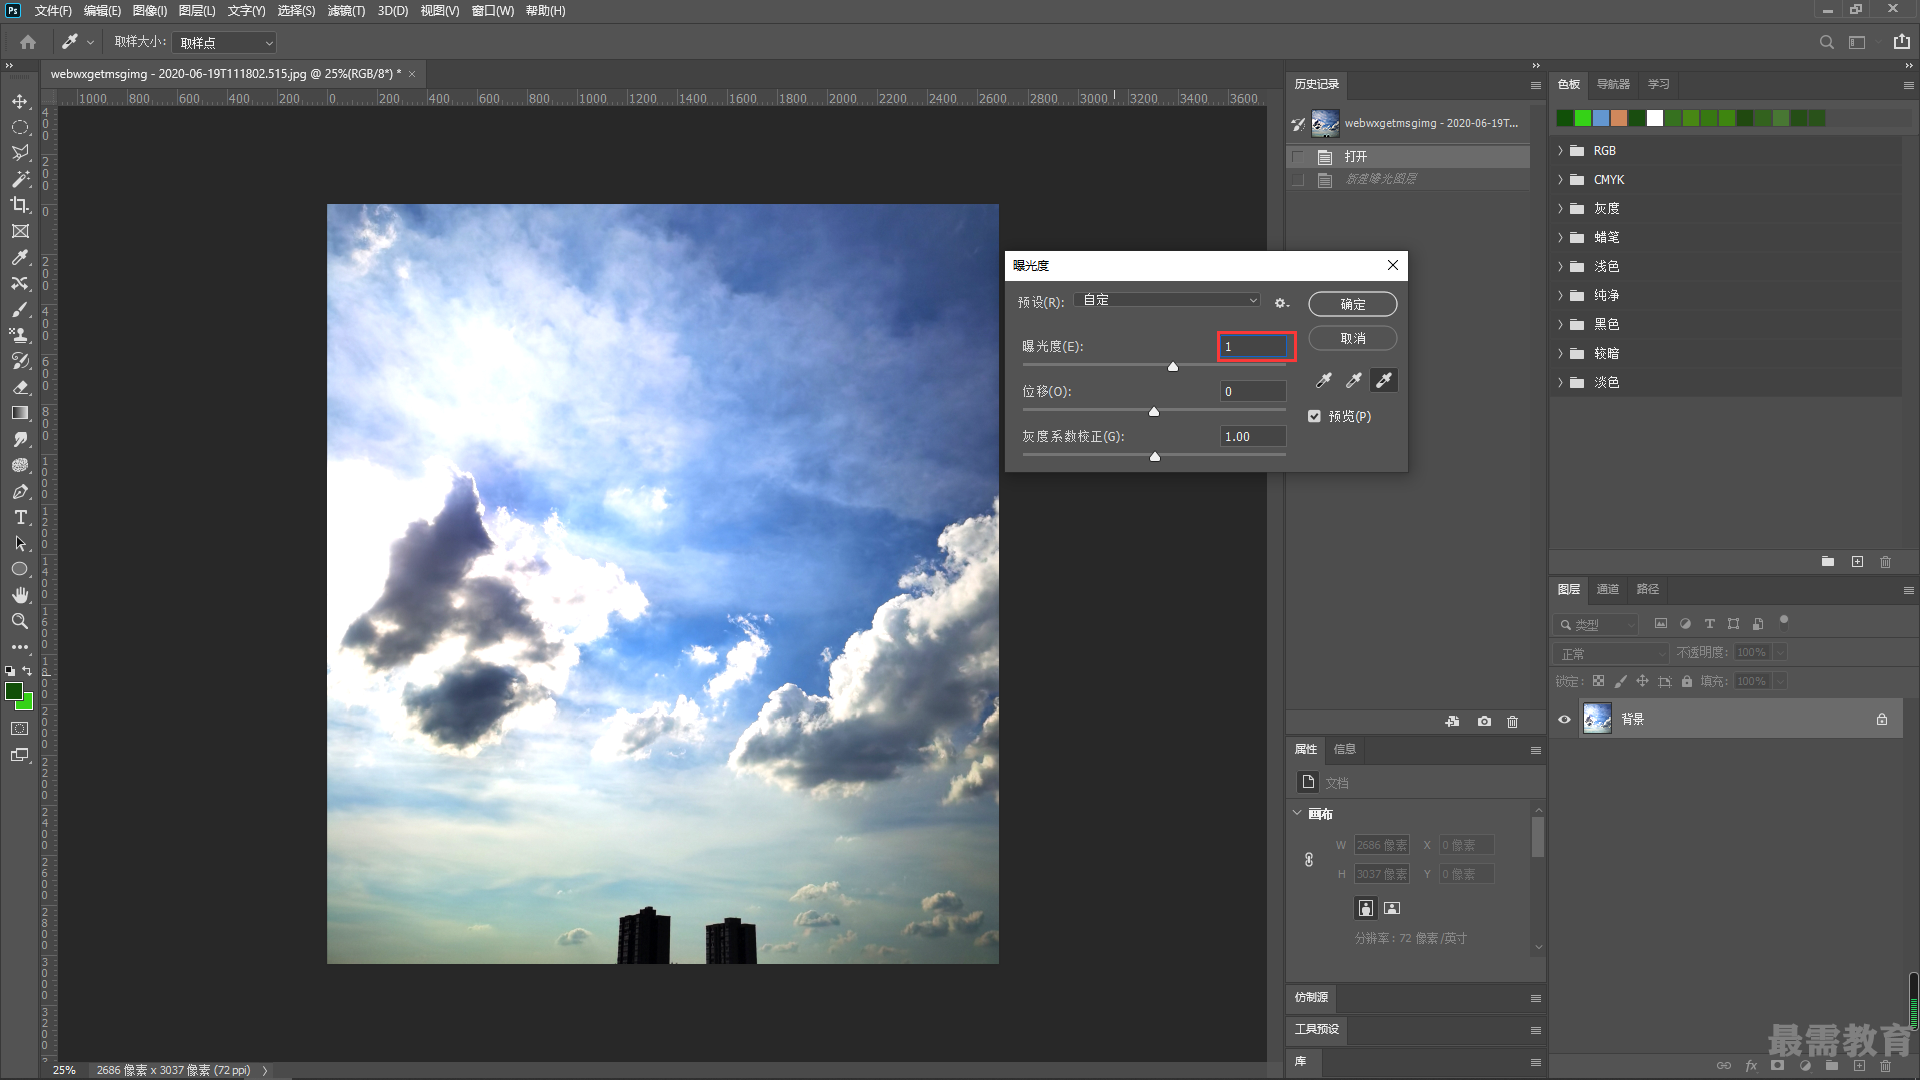The width and height of the screenshot is (1920, 1080).
Task: Click the Share icon at top right
Action: [1901, 42]
